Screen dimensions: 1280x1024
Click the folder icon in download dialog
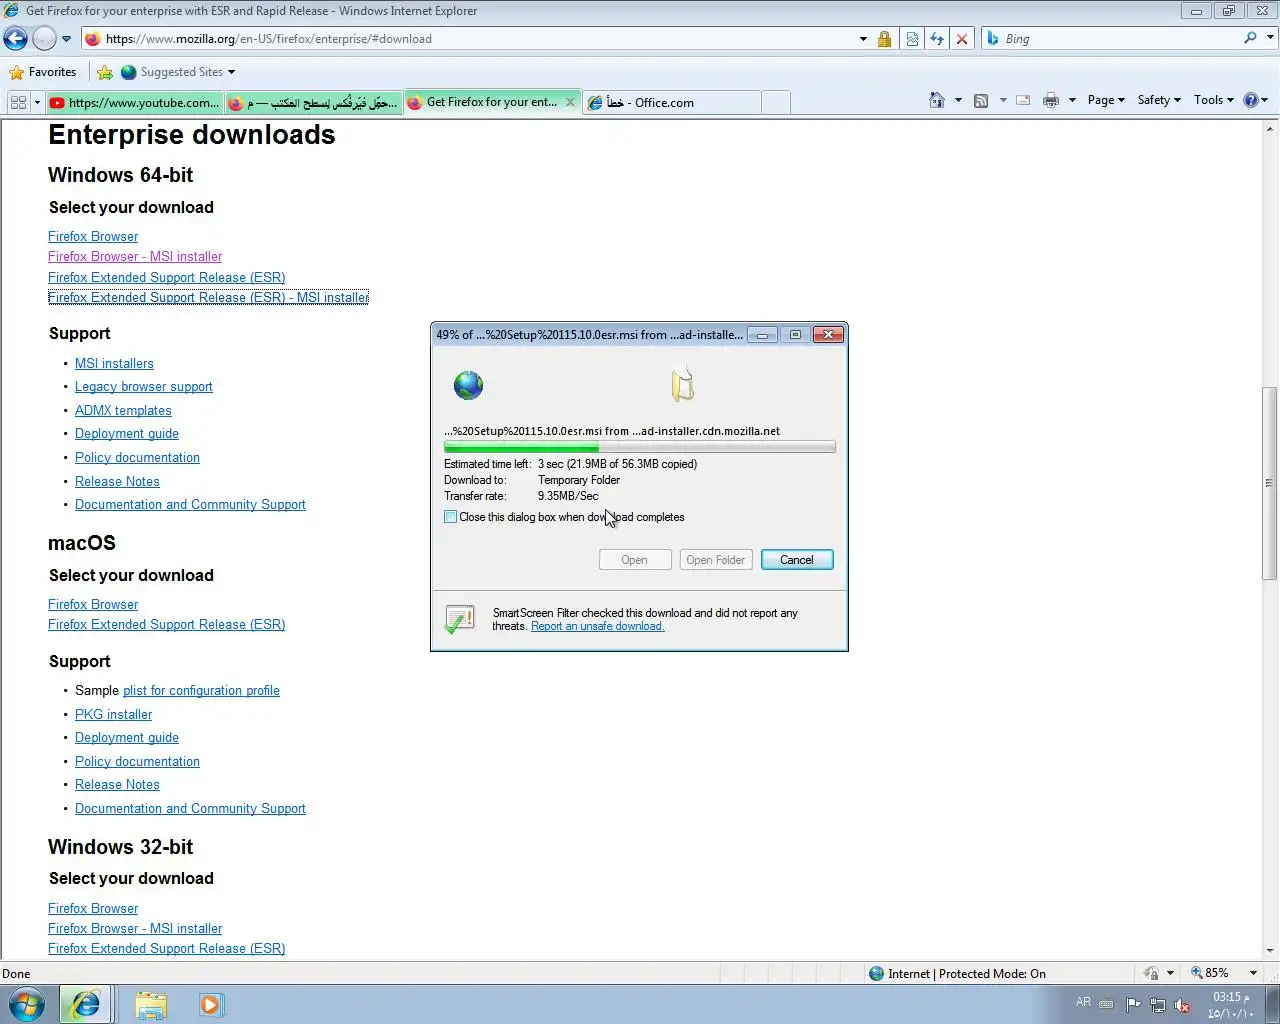point(683,385)
